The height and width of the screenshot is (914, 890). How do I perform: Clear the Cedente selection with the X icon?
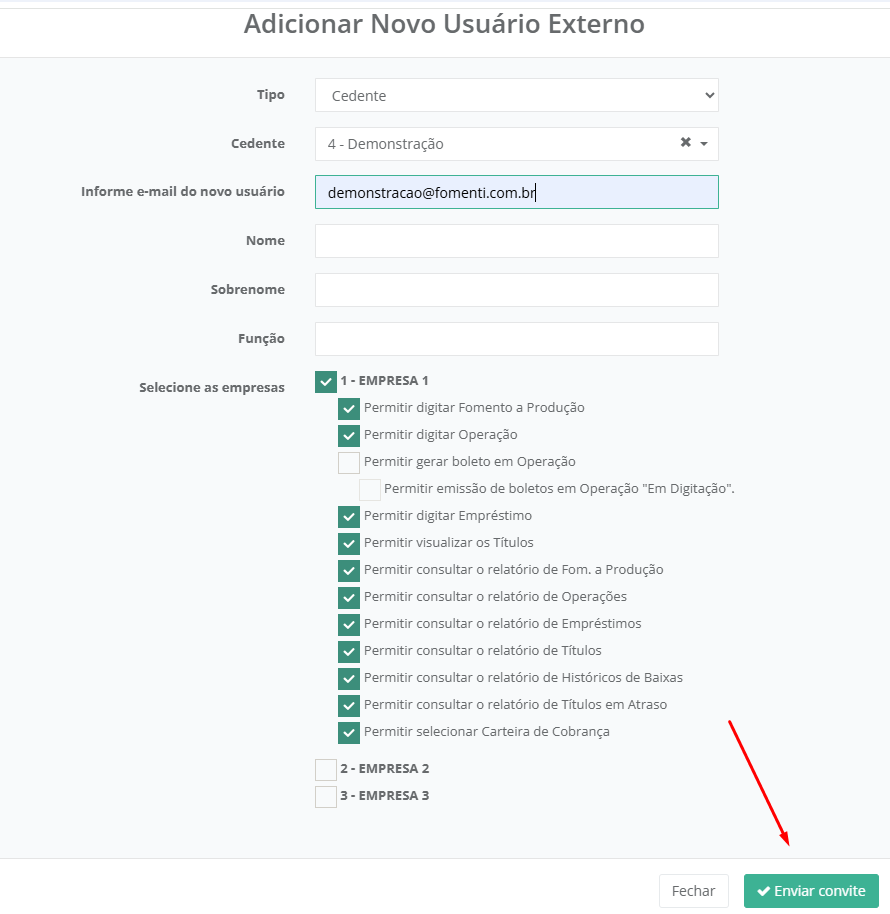[685, 143]
